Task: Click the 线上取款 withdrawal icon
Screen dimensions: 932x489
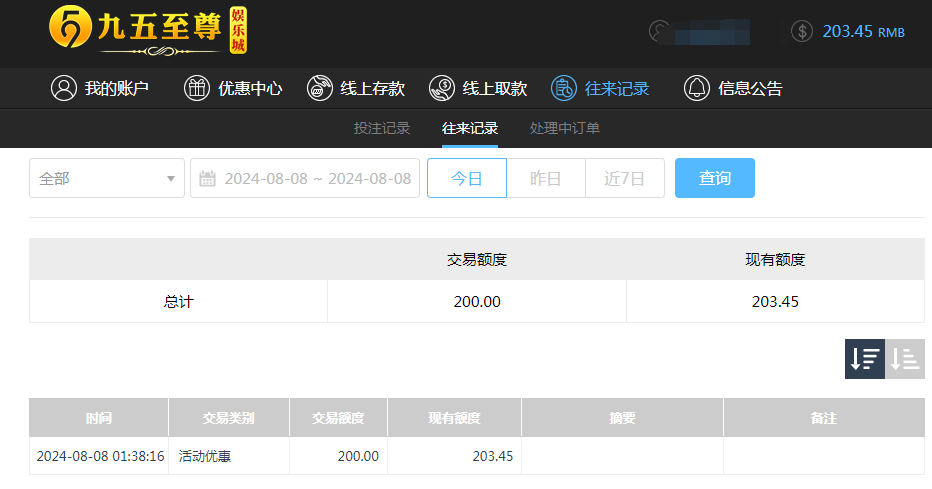Action: click(x=442, y=88)
